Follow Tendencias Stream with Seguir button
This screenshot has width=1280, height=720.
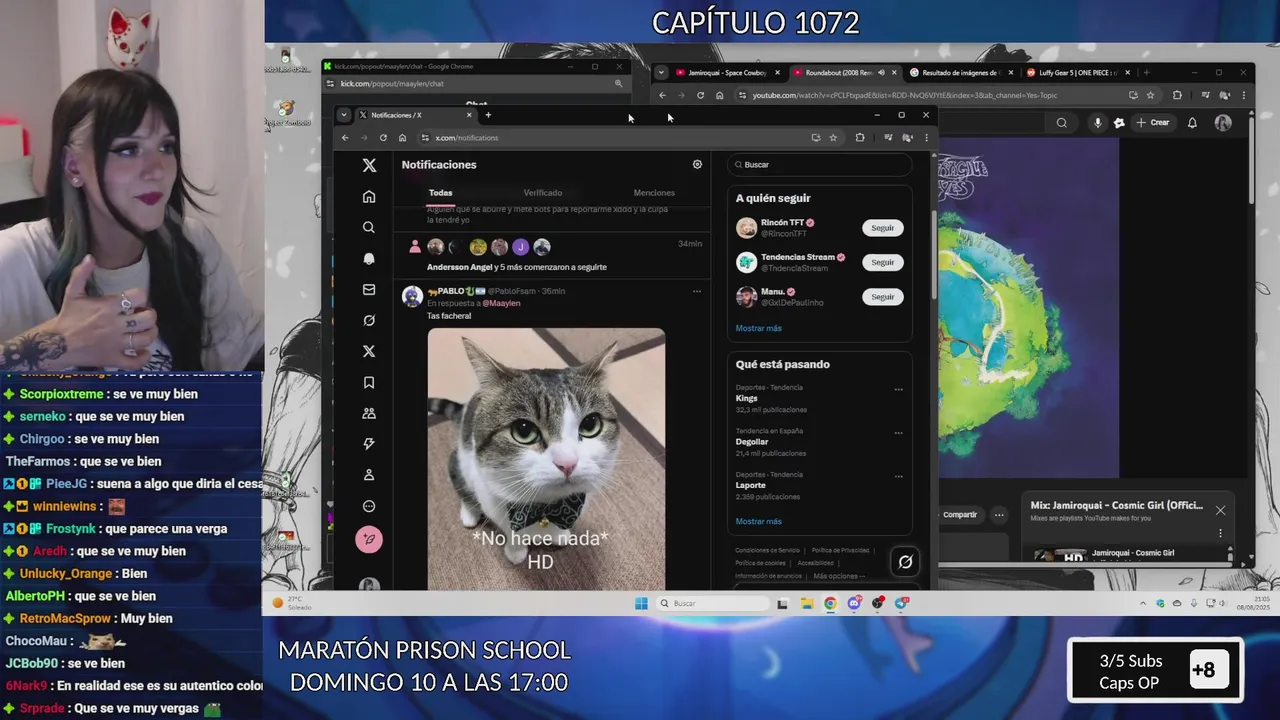click(x=882, y=262)
